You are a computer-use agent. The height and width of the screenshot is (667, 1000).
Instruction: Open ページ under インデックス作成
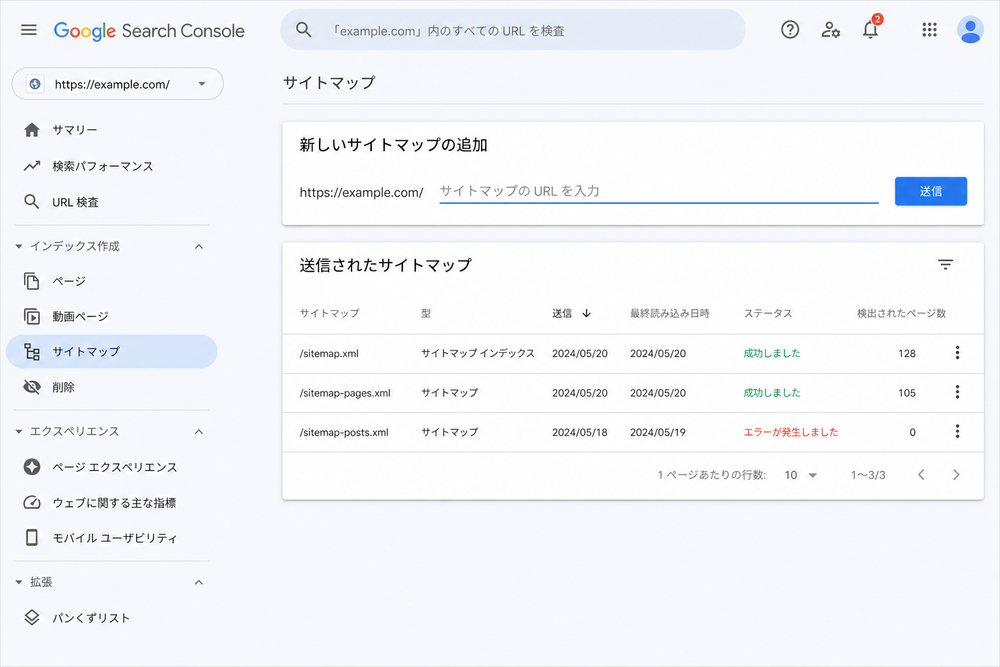pyautogui.click(x=112, y=281)
